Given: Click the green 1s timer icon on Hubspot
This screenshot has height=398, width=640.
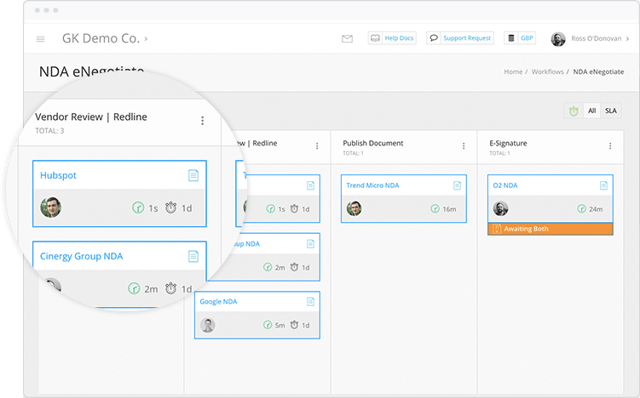Looking at the screenshot, I should point(138,208).
